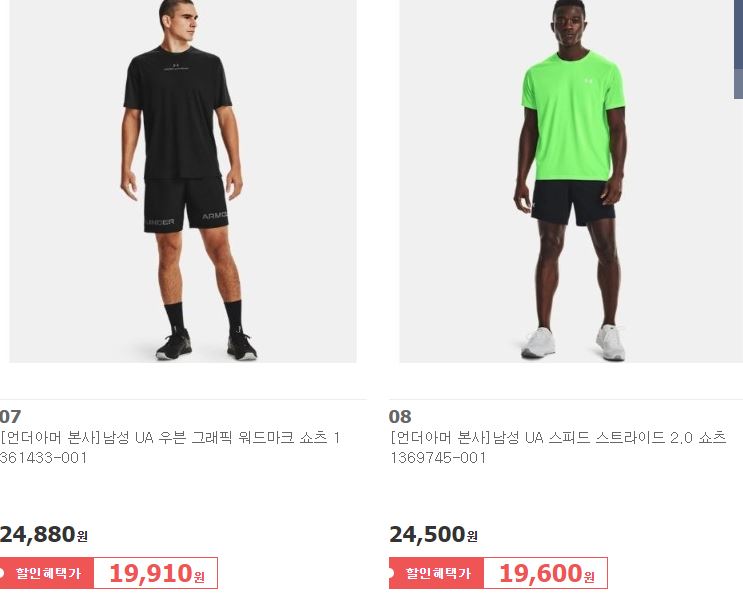The width and height of the screenshot is (743, 613).
Task: Click the ARMOUR wordmark black shorts
Action: tap(186, 205)
